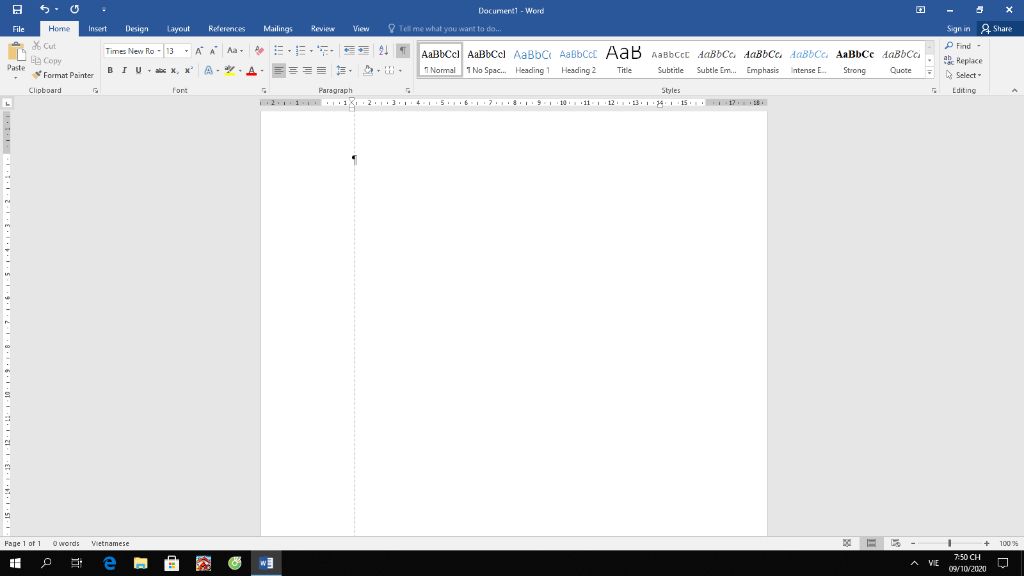1024x576 pixels.
Task: Open Windows Start menu
Action: coord(15,563)
